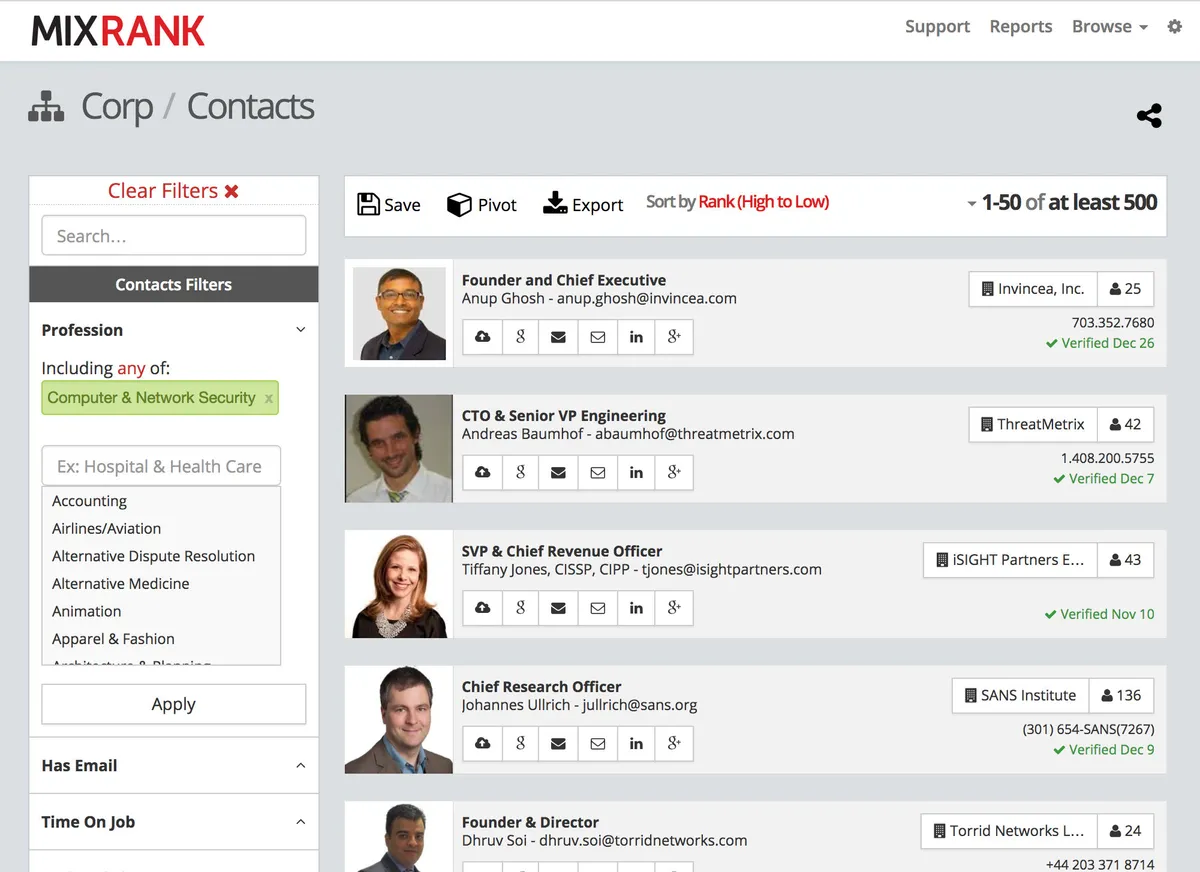
Task: Click Corp in the breadcrumb
Action: (117, 107)
